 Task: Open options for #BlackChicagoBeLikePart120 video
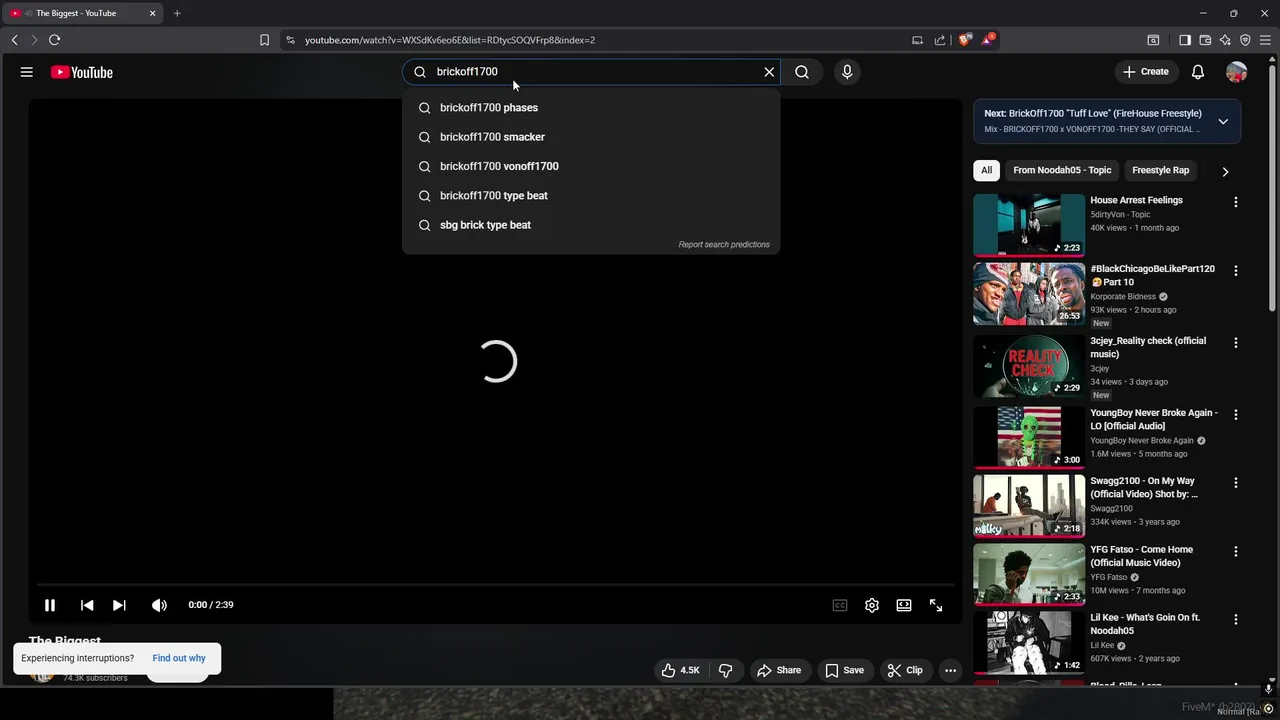click(1236, 271)
